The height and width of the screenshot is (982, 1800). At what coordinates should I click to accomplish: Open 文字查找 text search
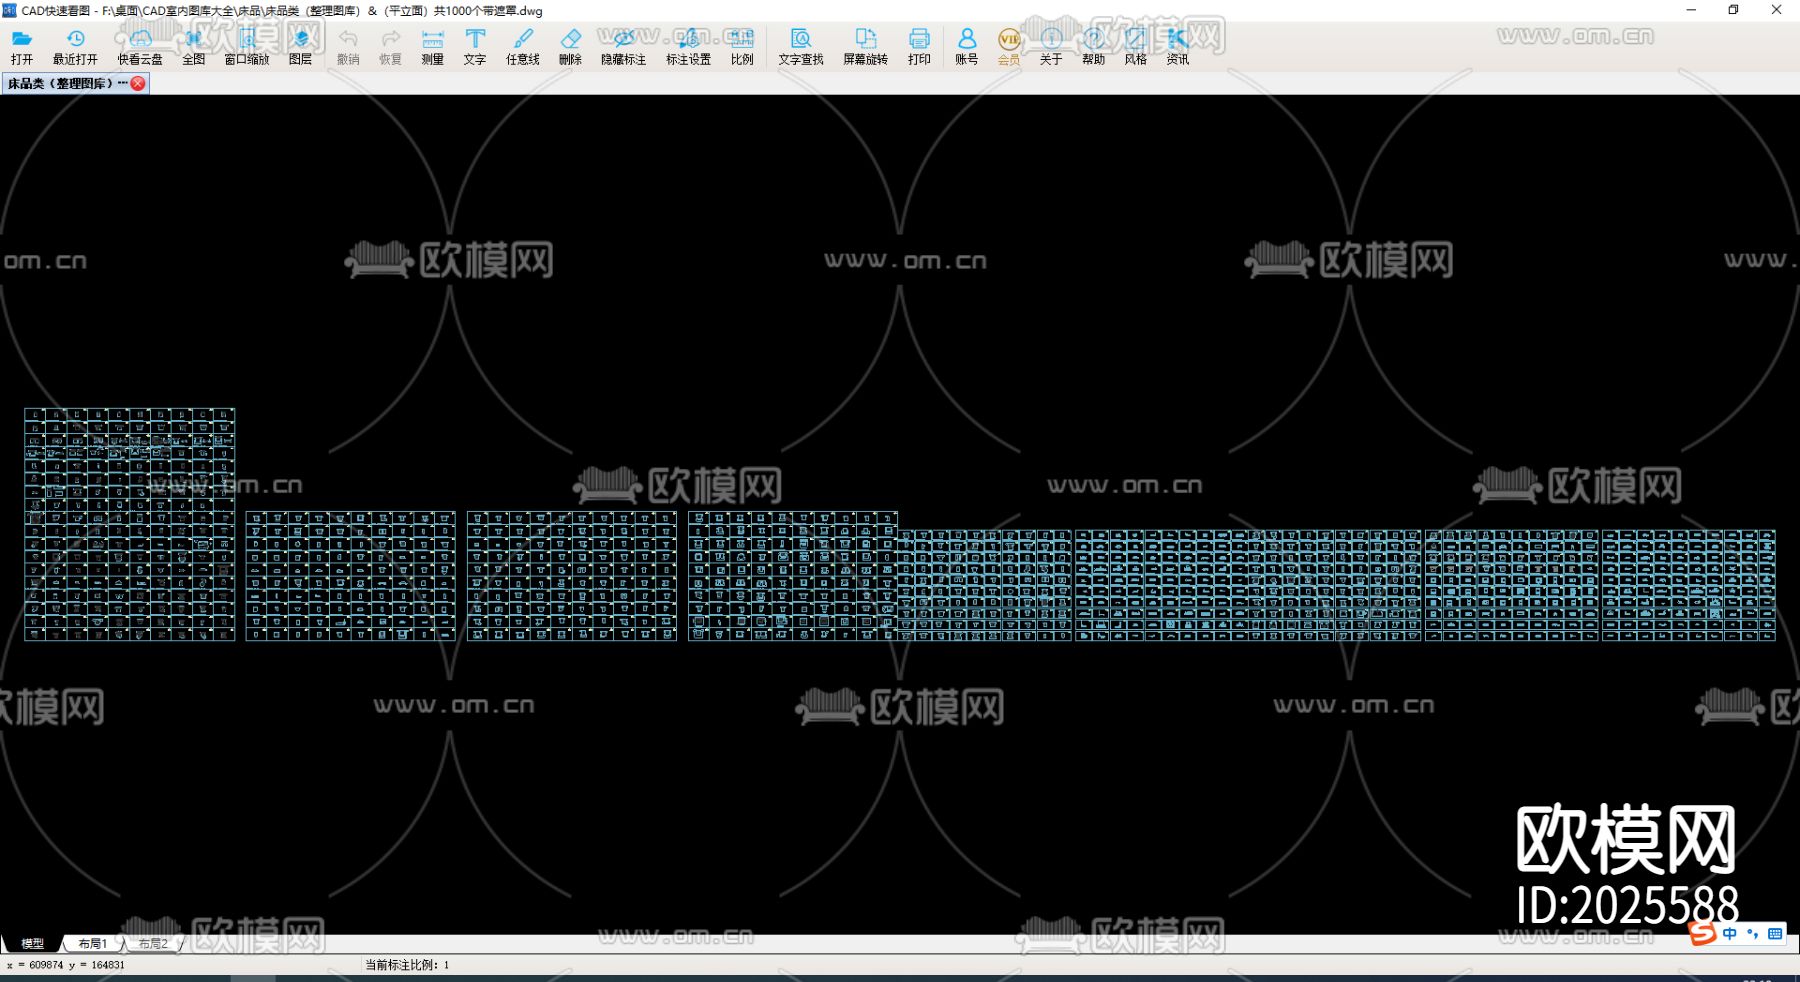(x=801, y=46)
